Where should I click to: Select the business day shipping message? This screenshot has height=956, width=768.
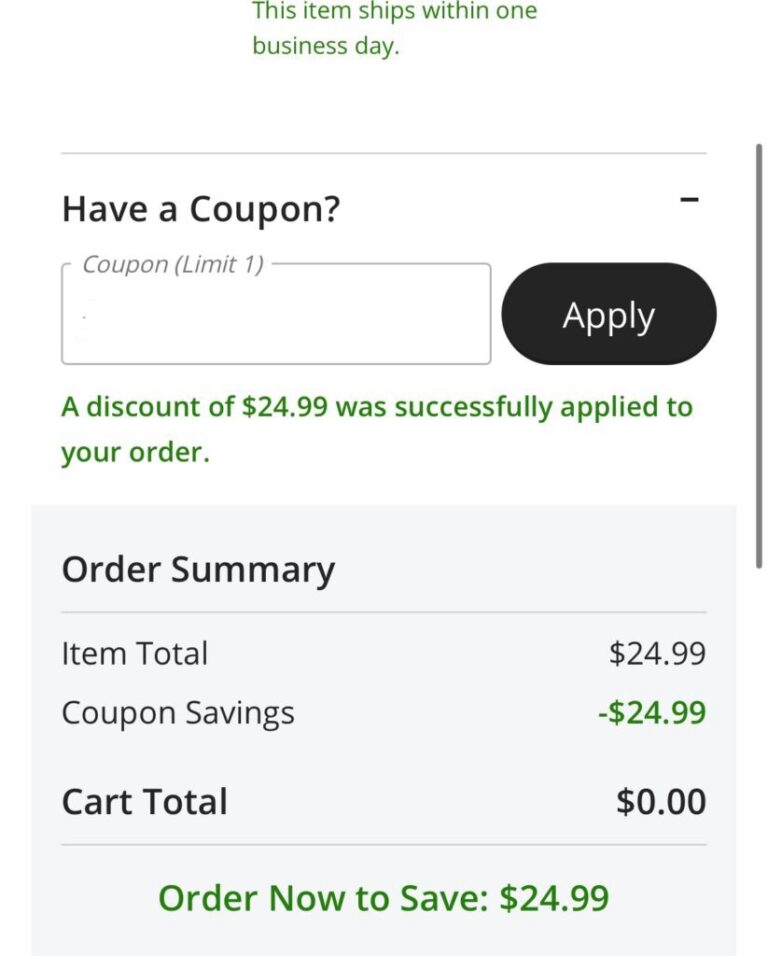[327, 45]
